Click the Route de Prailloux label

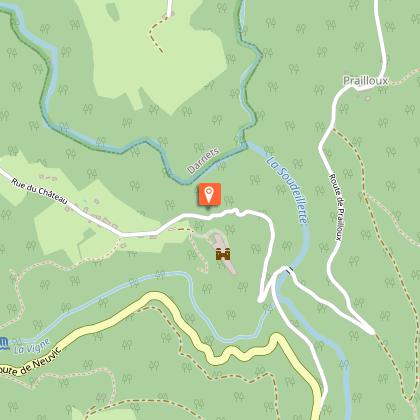(336, 207)
